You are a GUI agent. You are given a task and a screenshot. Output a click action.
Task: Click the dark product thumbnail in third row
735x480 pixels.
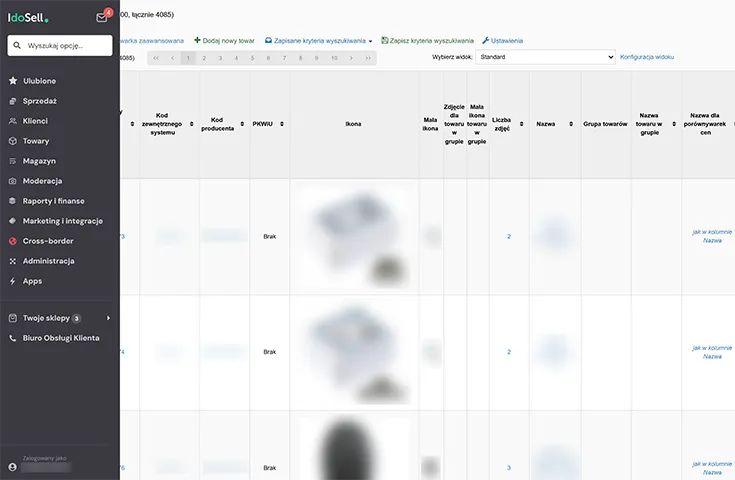[355, 449]
